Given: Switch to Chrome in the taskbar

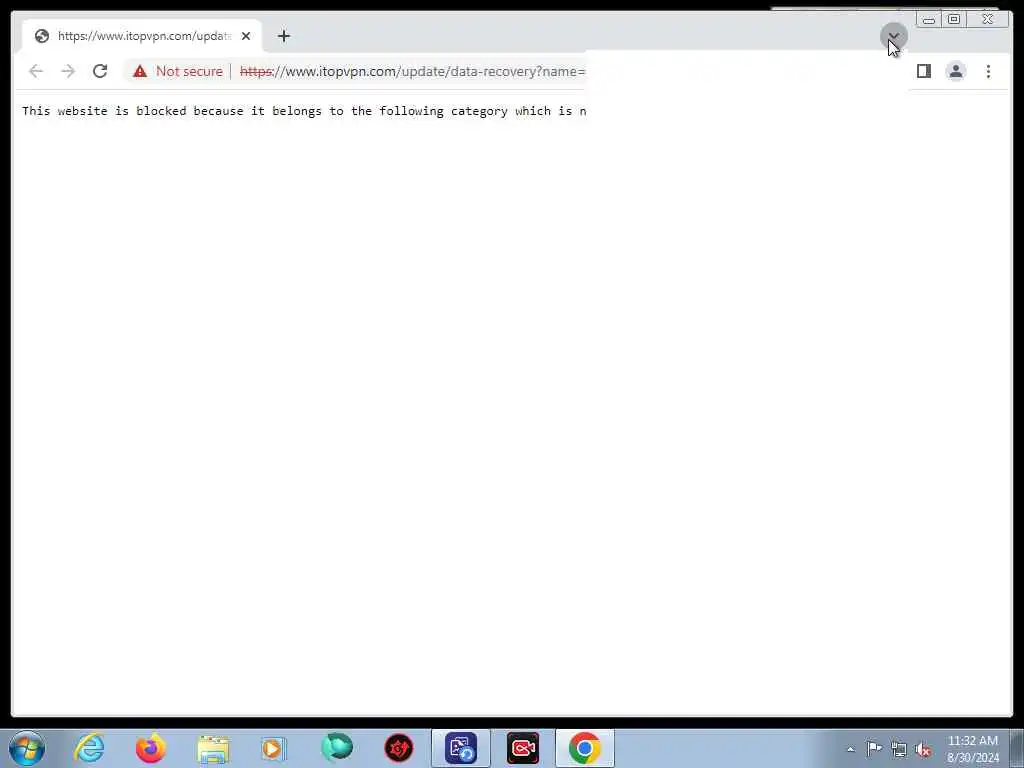Looking at the screenshot, I should click(584, 748).
